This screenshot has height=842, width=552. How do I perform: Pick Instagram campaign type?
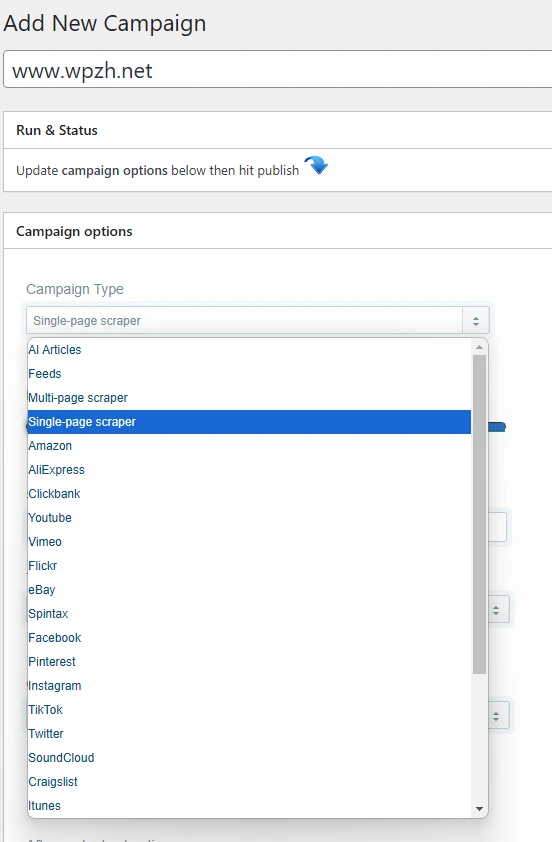tap(249, 686)
